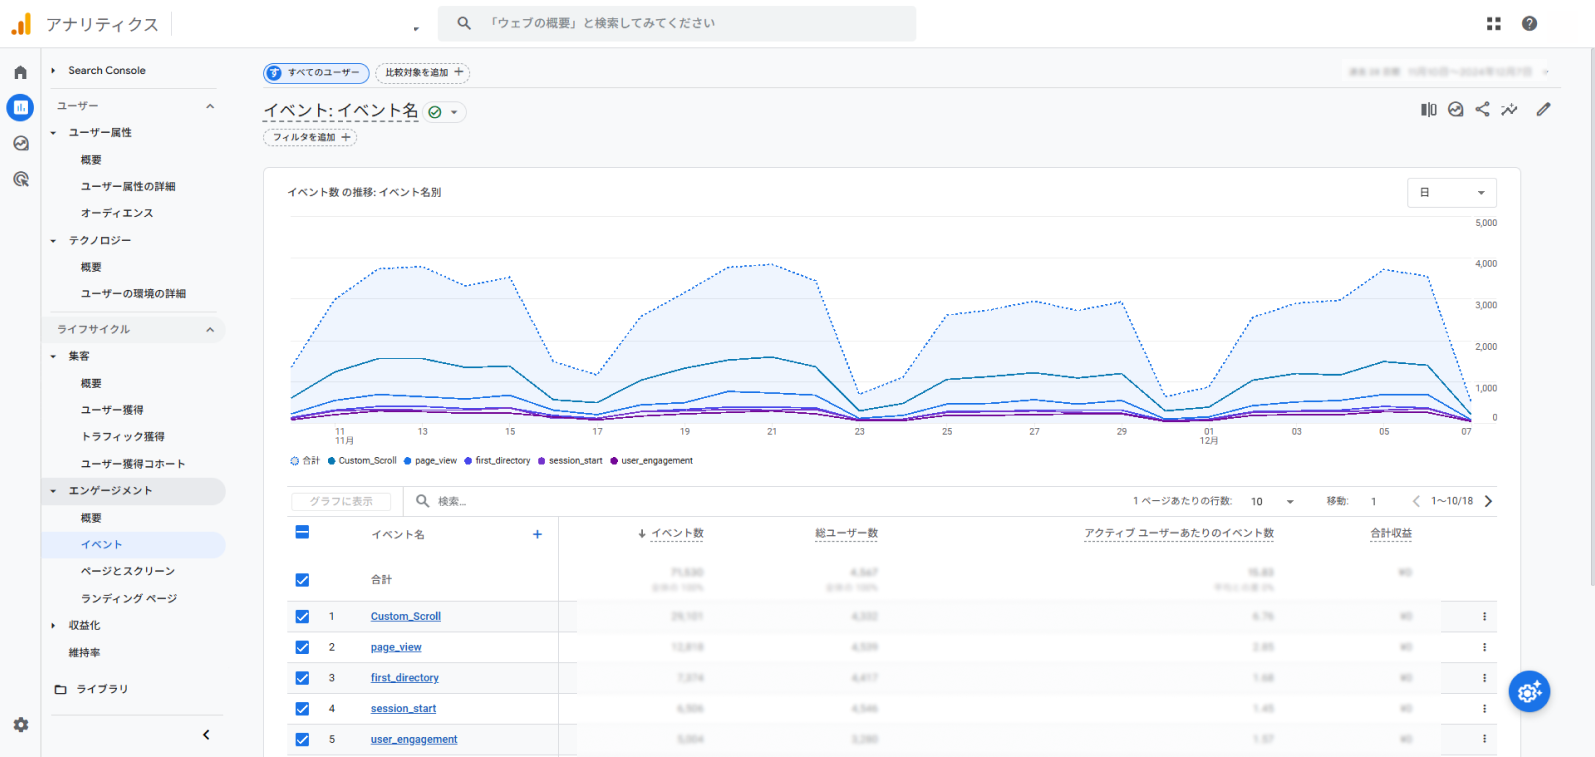Go to previous page of table rows
This screenshot has height=757, width=1595.
pyautogui.click(x=1416, y=501)
